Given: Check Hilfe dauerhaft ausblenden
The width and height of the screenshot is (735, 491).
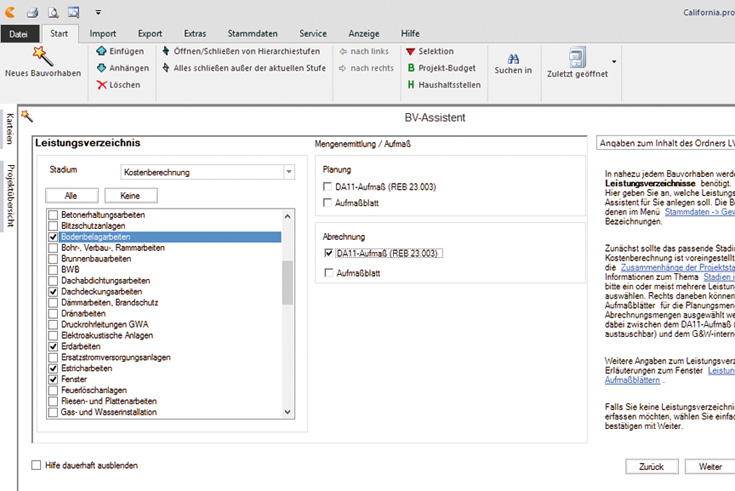Looking at the screenshot, I should pos(37,465).
